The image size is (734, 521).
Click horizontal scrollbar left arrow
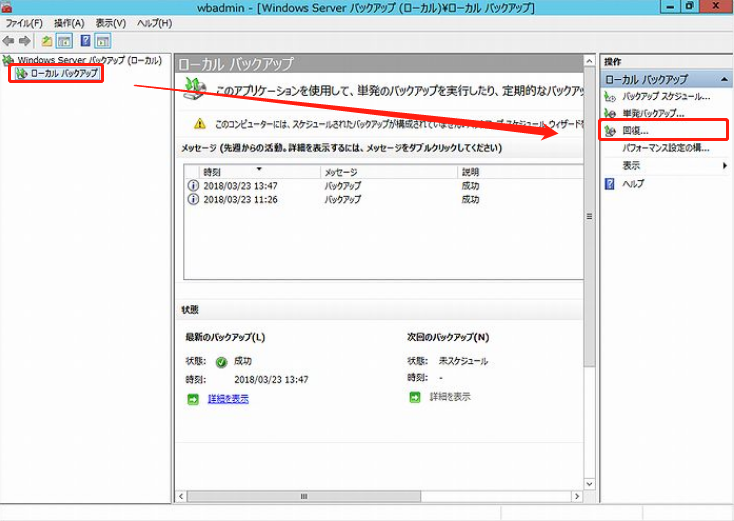tap(181, 496)
